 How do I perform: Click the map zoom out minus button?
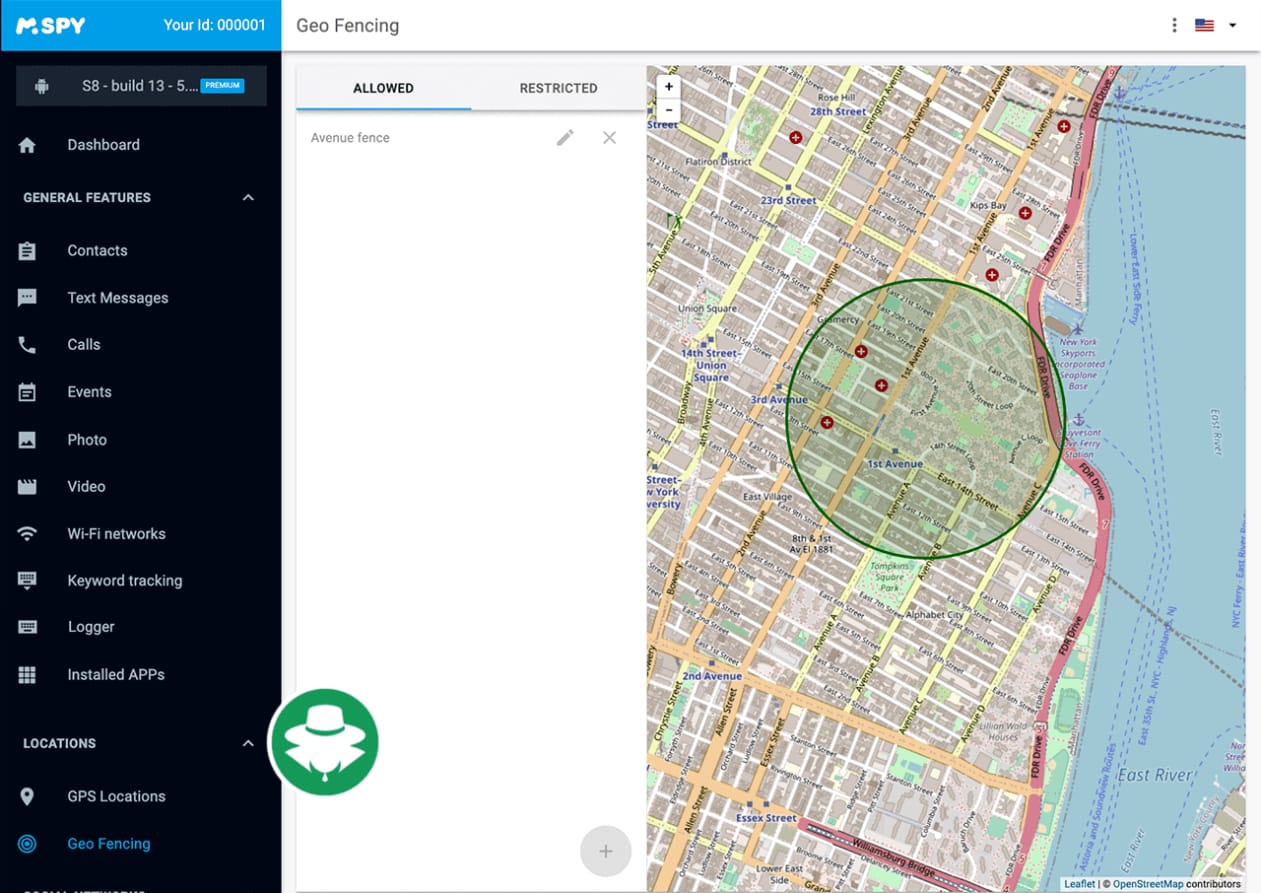click(x=669, y=109)
